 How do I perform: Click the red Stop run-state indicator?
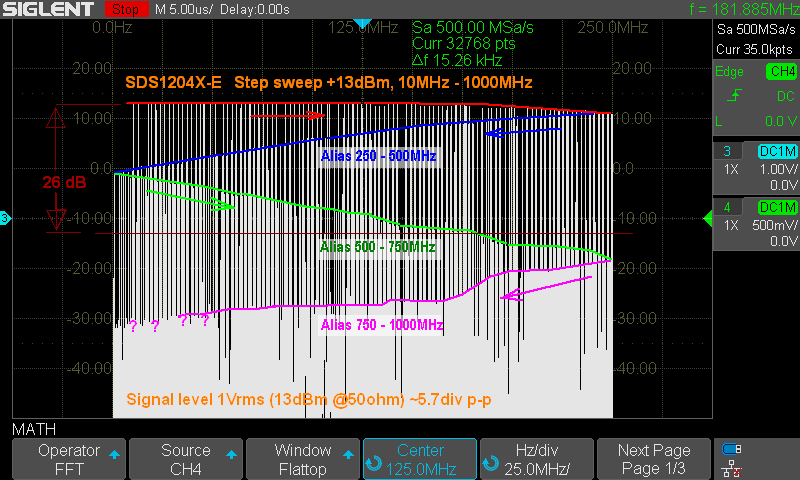(126, 9)
